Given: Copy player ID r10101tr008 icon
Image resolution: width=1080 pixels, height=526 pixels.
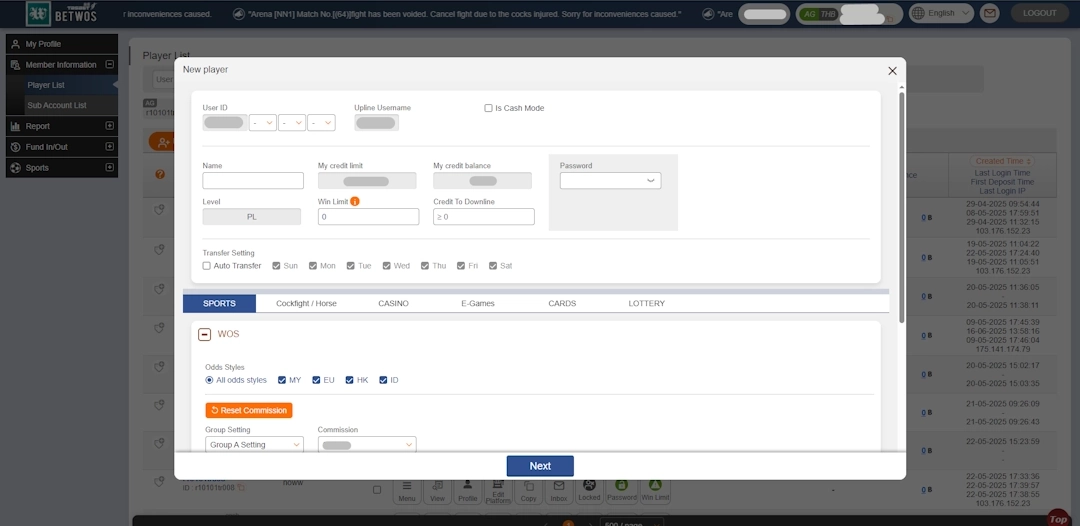Looking at the screenshot, I should tap(240, 487).
